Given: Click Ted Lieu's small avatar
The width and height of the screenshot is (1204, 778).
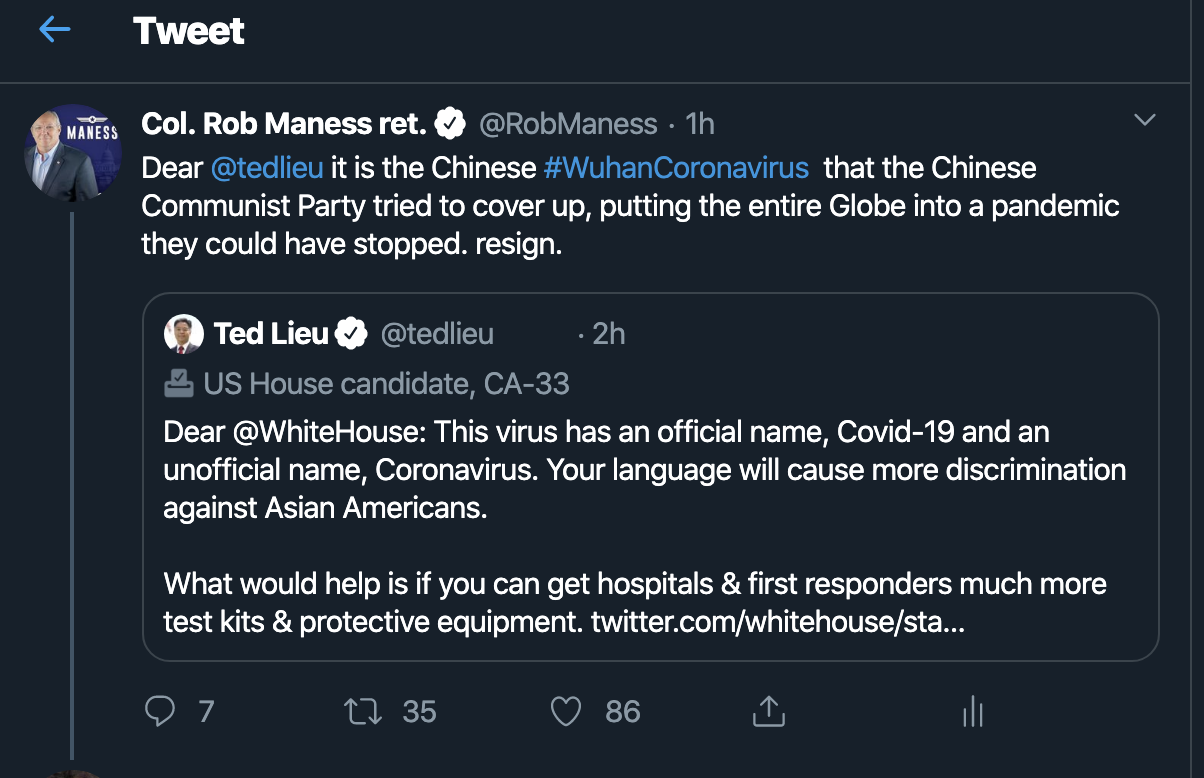Looking at the screenshot, I should [184, 334].
